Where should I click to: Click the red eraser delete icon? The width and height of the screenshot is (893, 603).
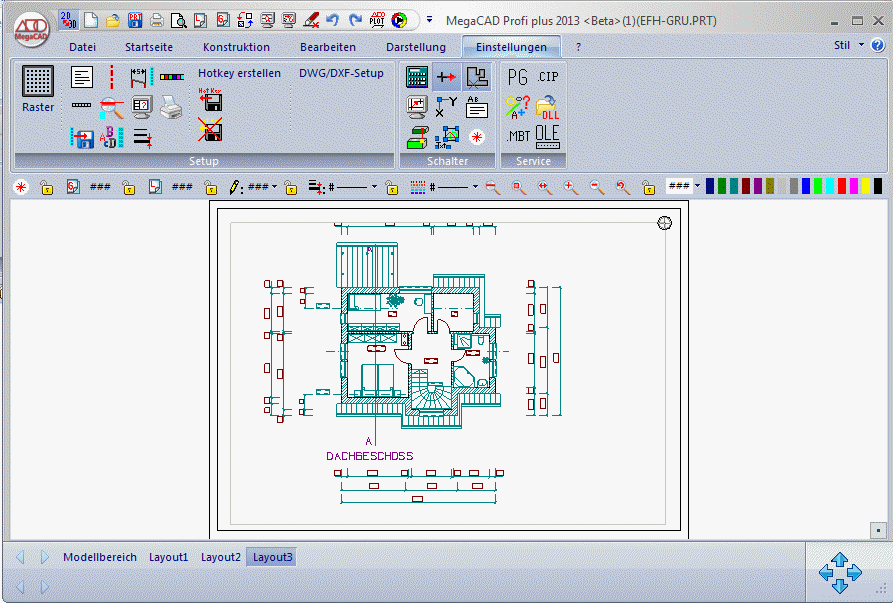311,21
